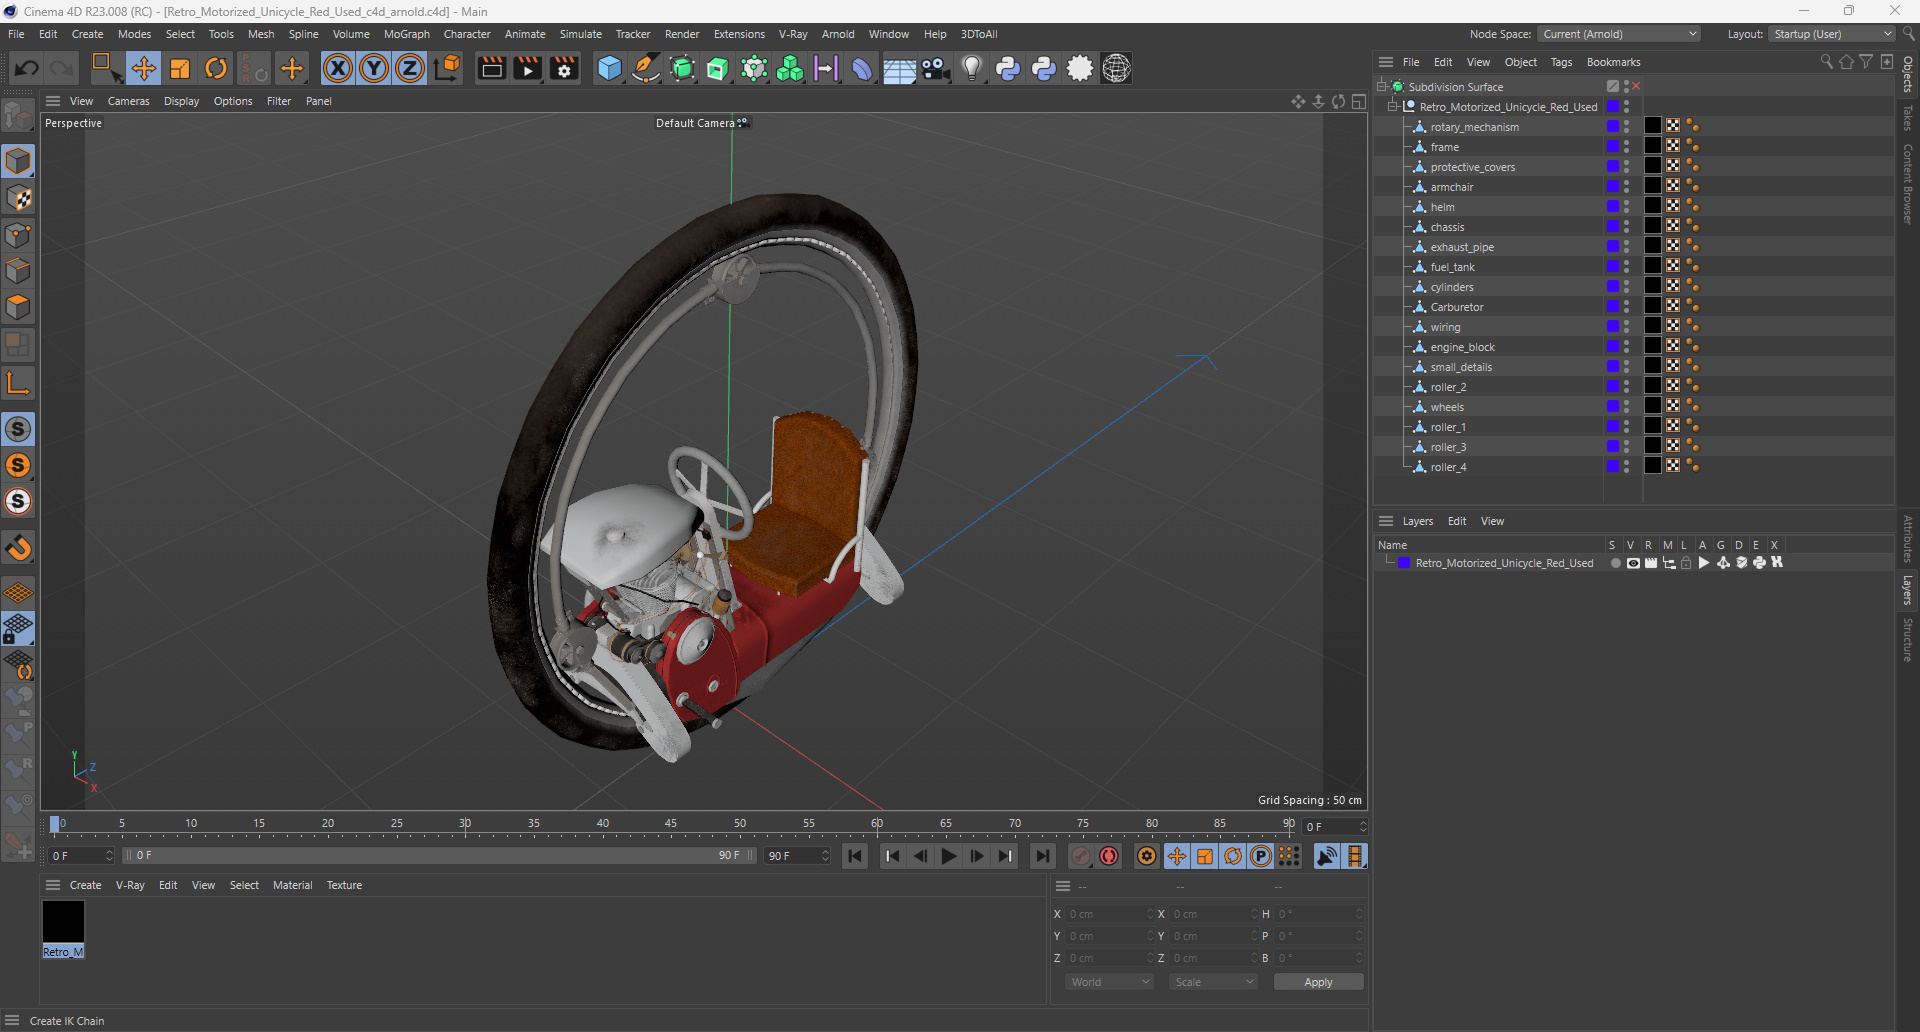The image size is (1920, 1032).
Task: Click Render View clapperboard icon
Action: click(x=491, y=68)
